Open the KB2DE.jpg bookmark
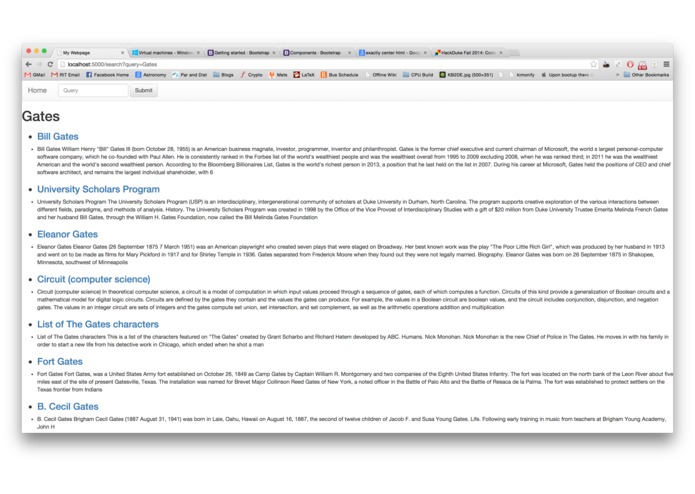Screen dimensions: 695x494 click(466, 75)
